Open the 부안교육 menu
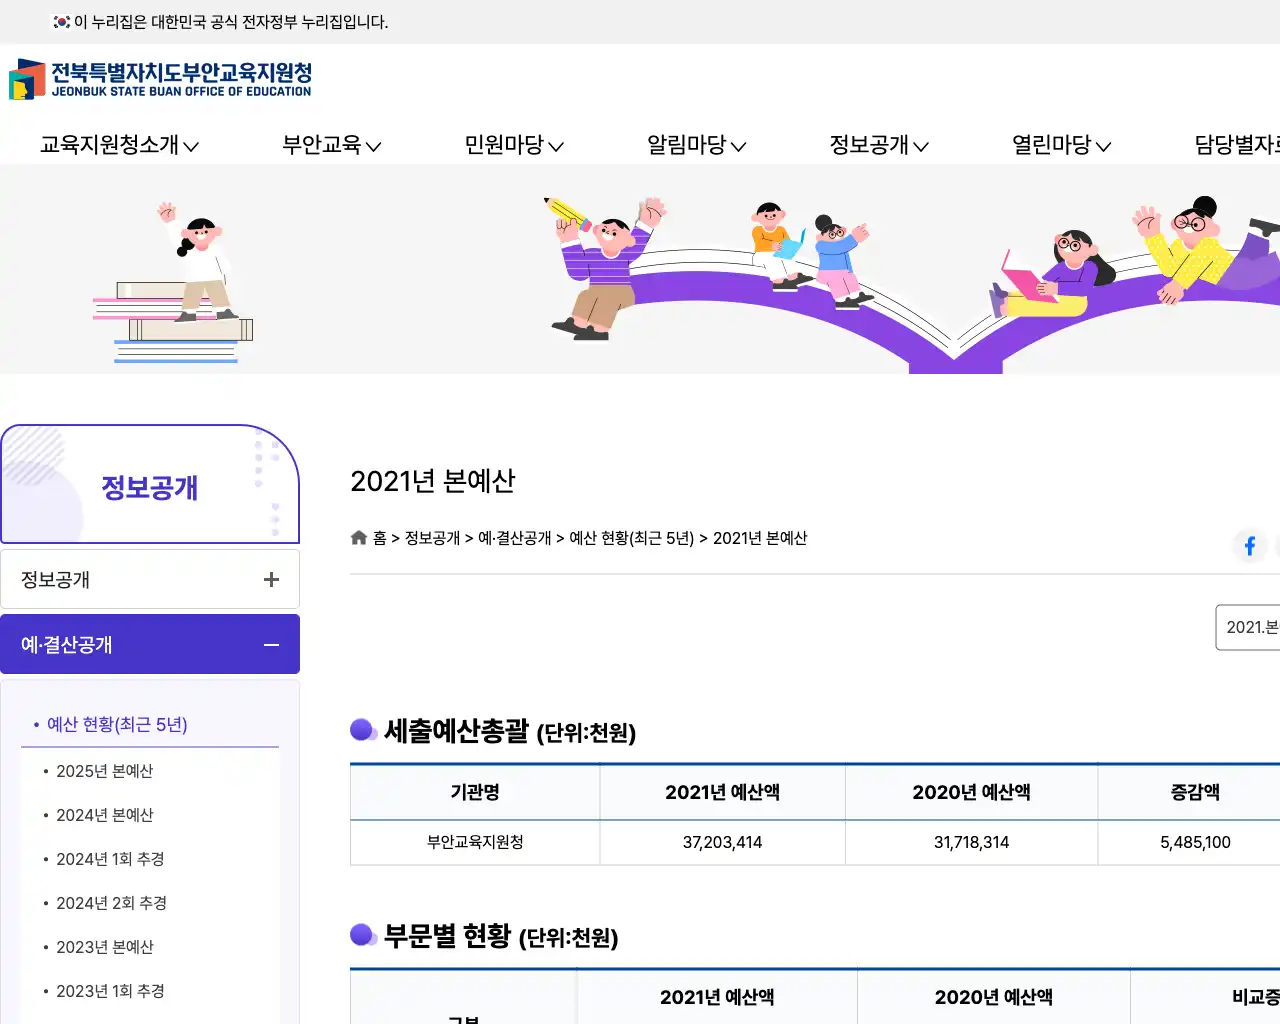Image resolution: width=1280 pixels, height=1024 pixels. pyautogui.click(x=332, y=145)
